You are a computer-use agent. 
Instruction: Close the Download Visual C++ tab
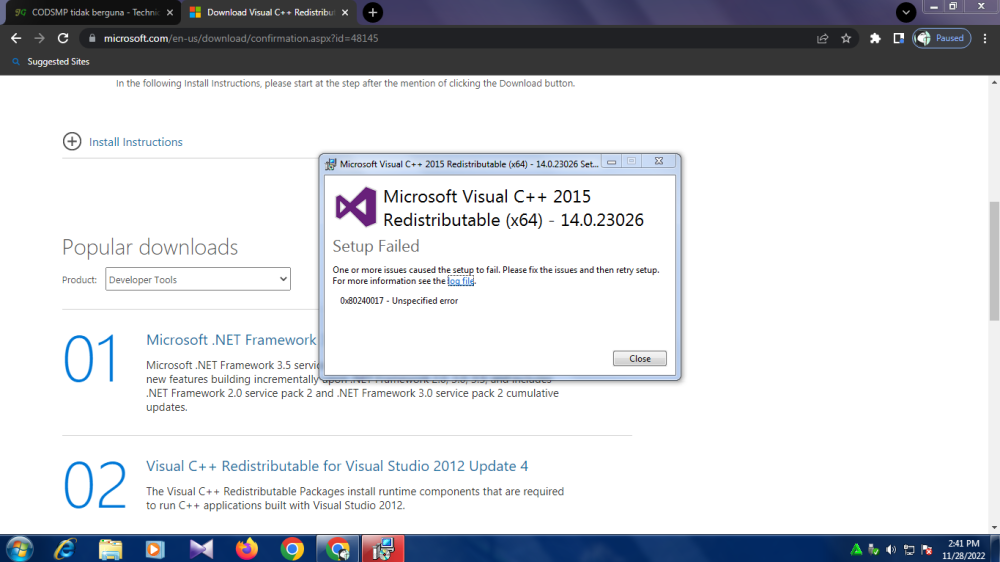(345, 12)
